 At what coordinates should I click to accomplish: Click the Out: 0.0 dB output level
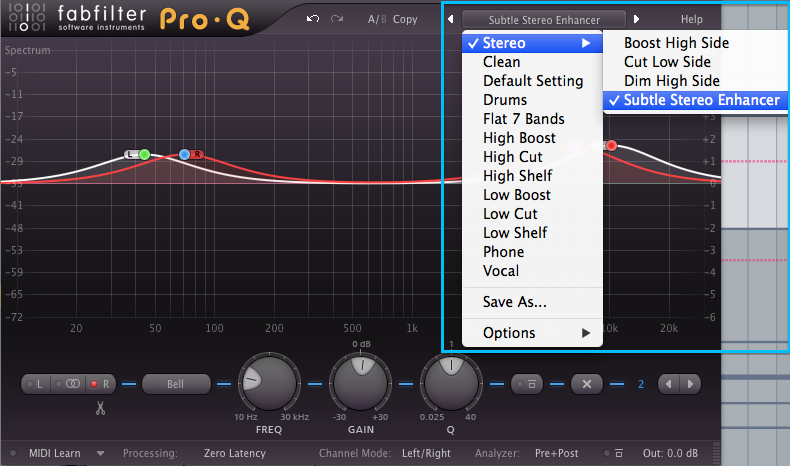[670, 453]
